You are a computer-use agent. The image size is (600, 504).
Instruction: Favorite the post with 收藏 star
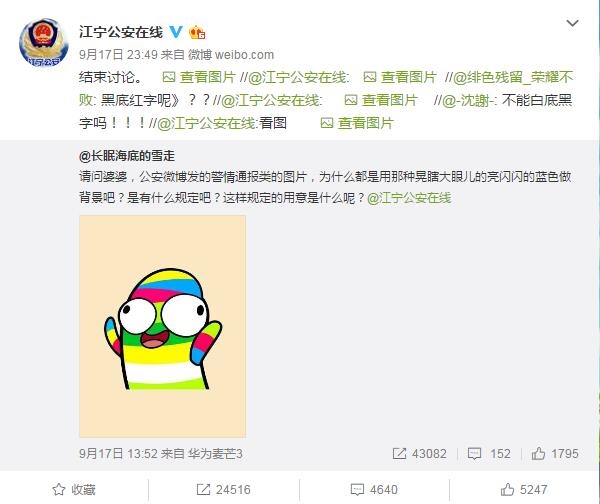pyautogui.click(x=74, y=489)
